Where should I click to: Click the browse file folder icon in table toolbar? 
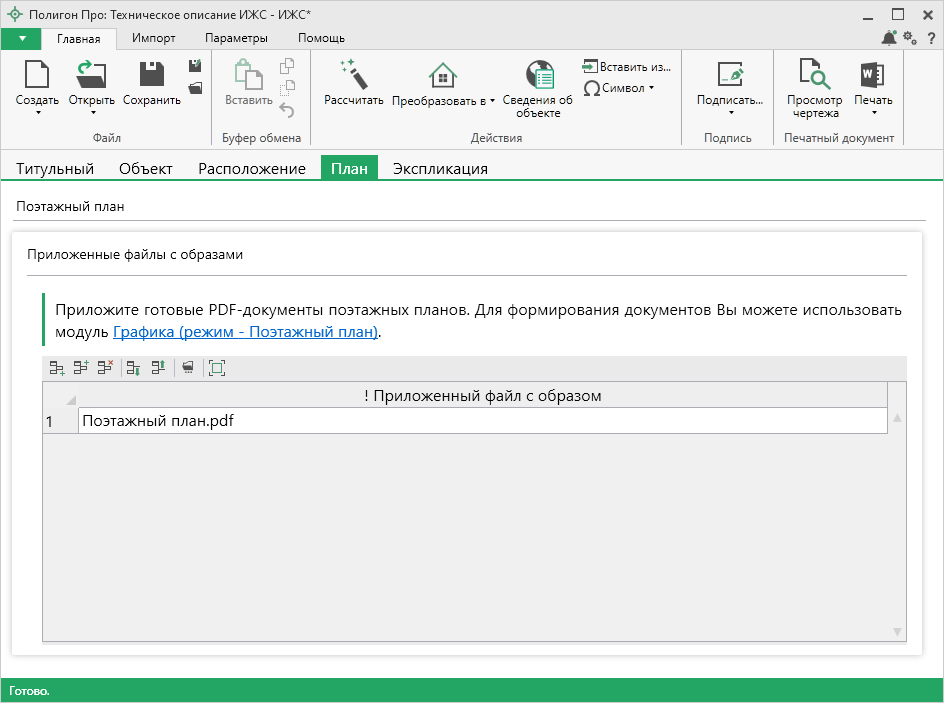187,368
